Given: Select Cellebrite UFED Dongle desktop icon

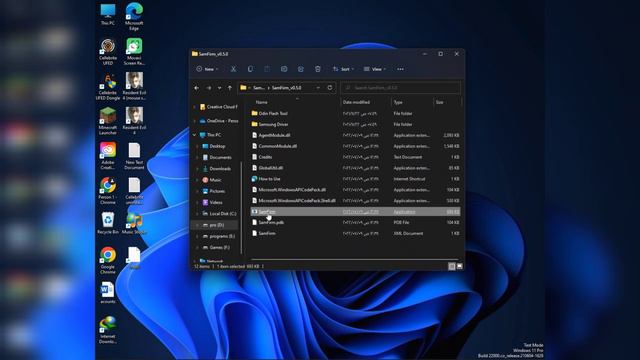Looking at the screenshot, I should coord(108,87).
